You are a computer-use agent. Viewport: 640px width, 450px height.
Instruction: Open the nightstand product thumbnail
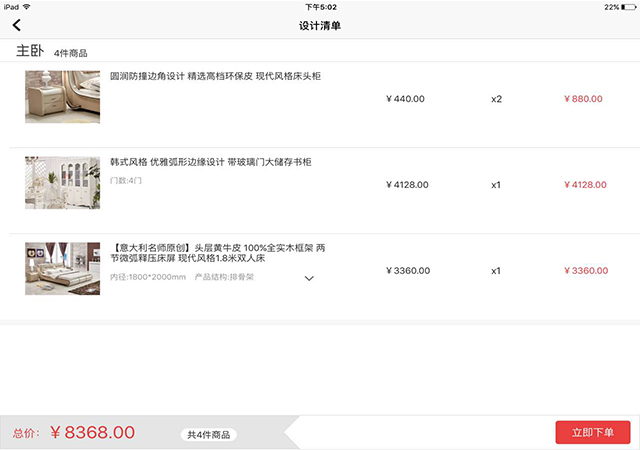62,97
